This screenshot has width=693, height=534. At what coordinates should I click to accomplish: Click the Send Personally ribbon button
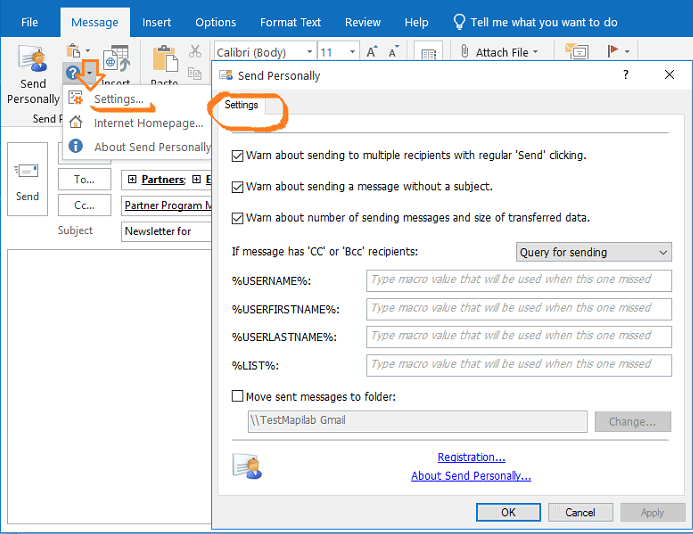[33, 74]
